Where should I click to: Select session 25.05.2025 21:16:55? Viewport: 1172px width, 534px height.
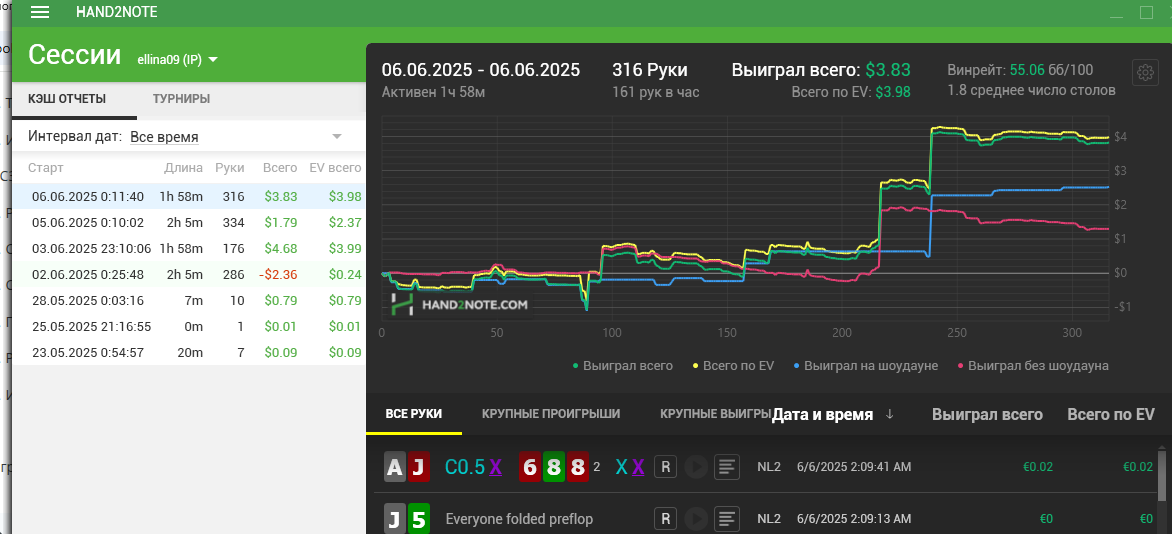tap(189, 327)
